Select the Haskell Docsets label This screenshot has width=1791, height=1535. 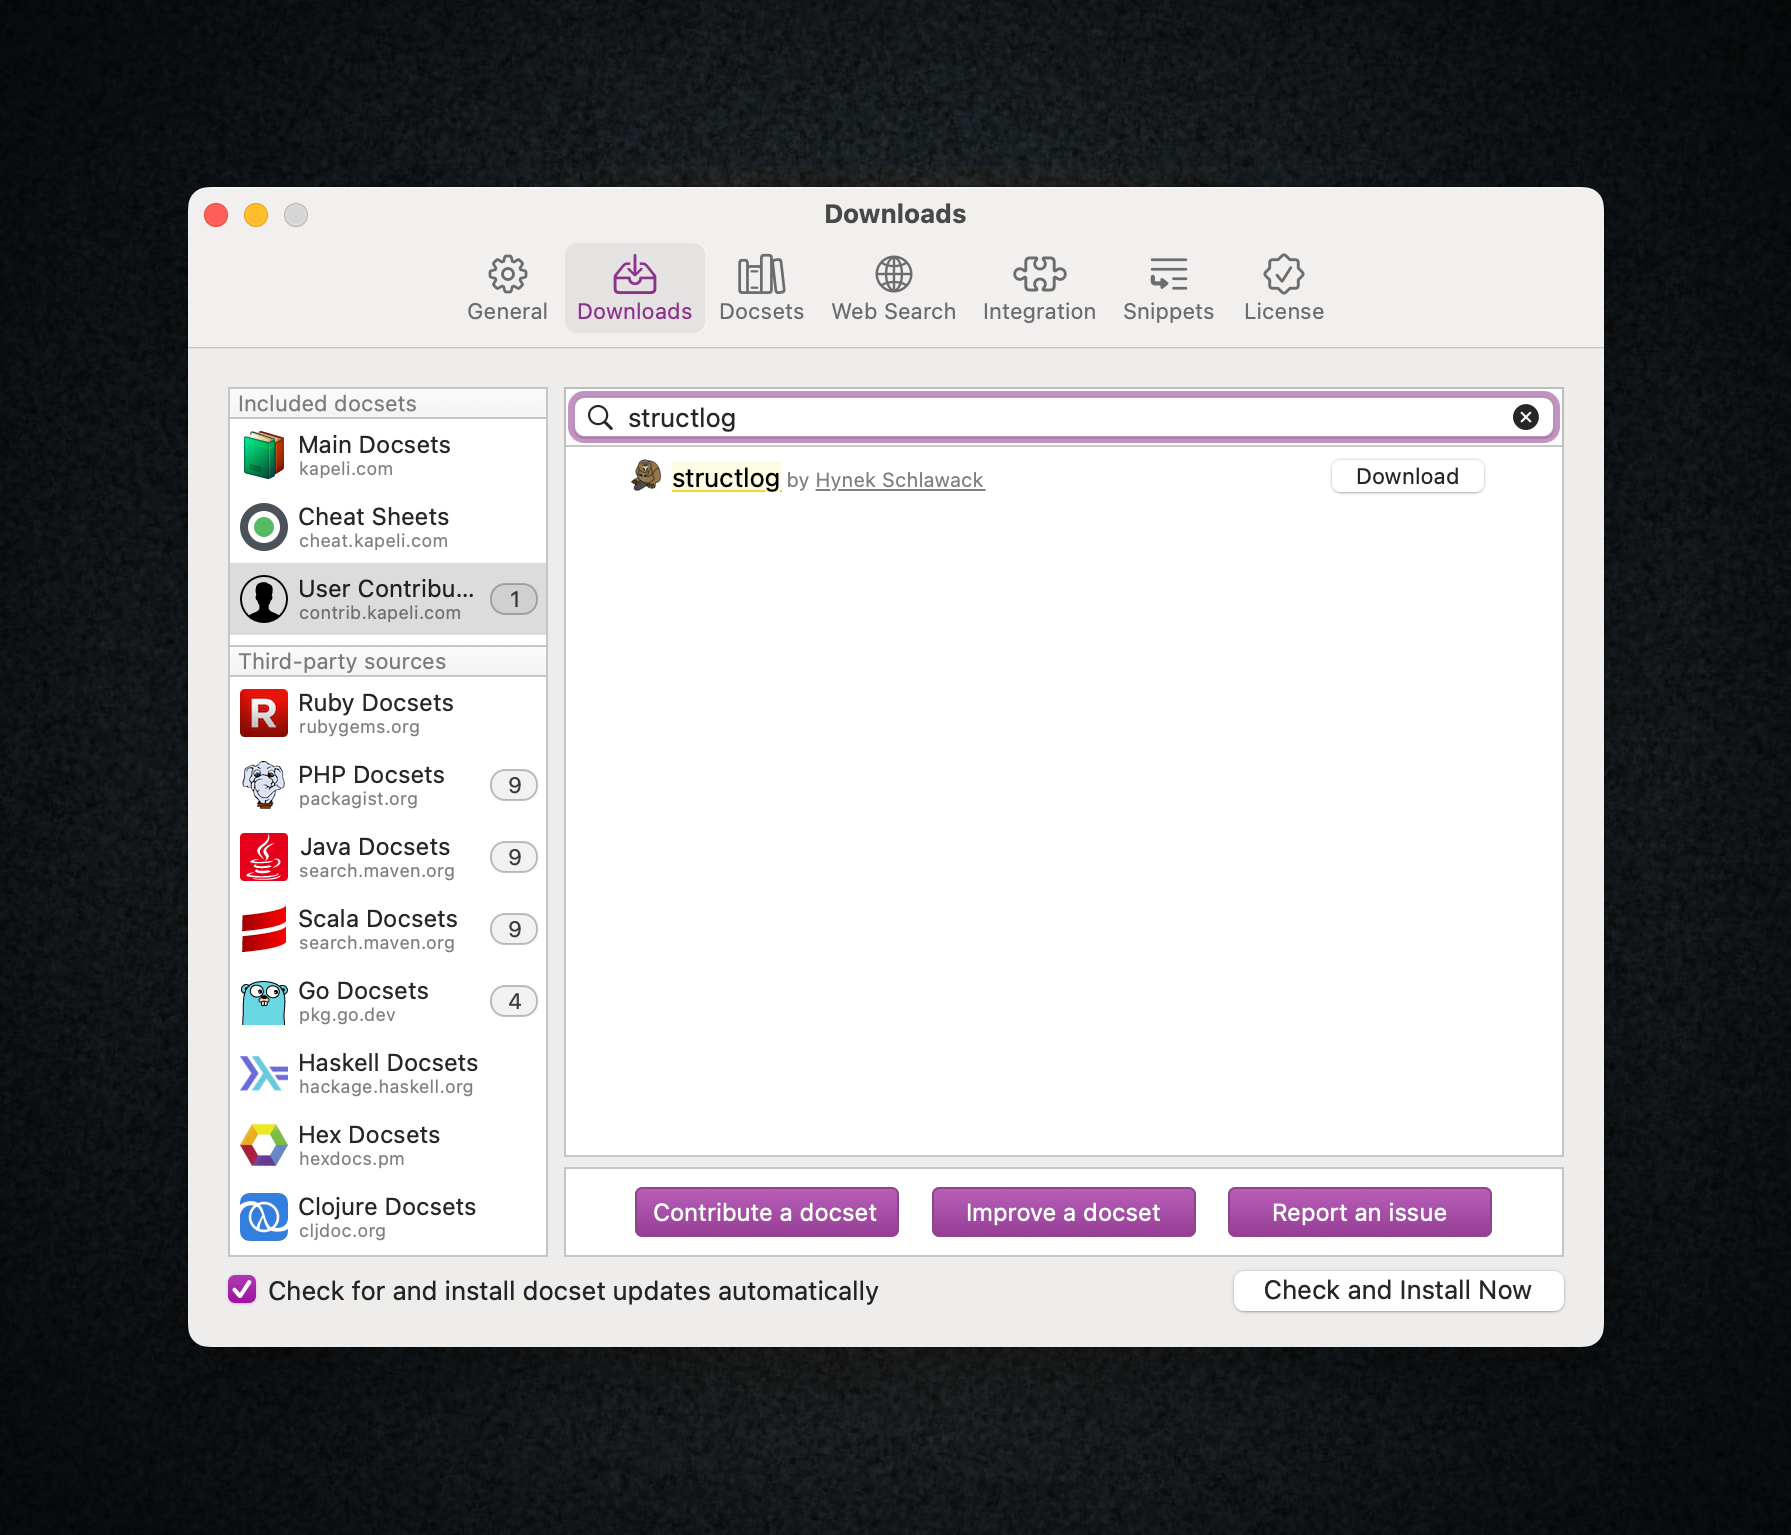(388, 1062)
